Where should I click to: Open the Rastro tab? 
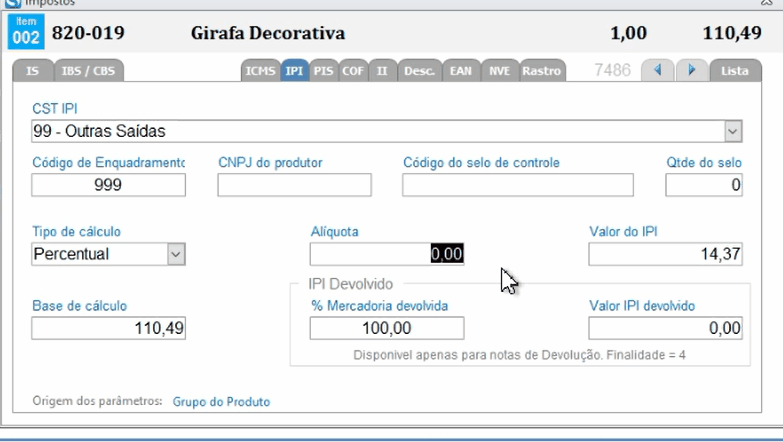point(541,71)
